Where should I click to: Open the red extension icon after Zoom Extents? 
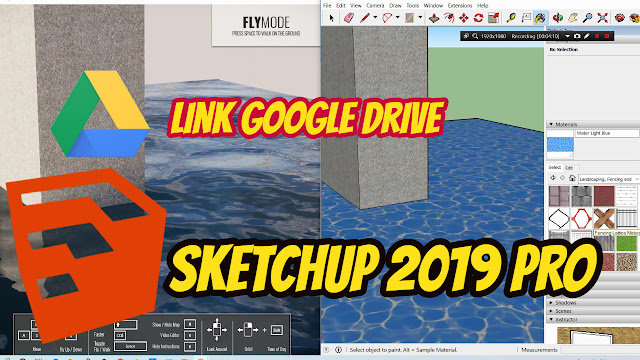[620, 18]
